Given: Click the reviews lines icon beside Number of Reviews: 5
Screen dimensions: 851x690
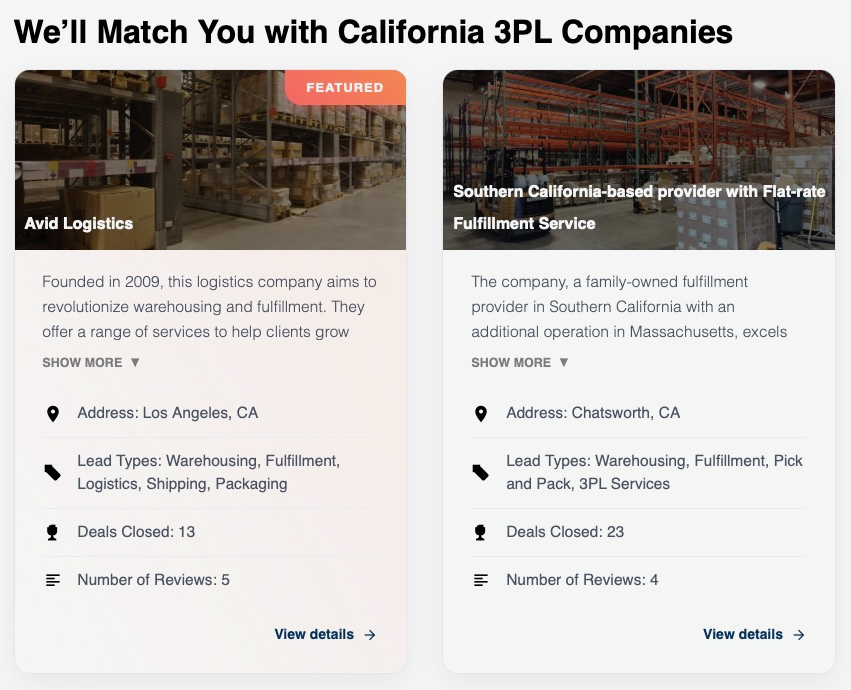Looking at the screenshot, I should coord(53,580).
